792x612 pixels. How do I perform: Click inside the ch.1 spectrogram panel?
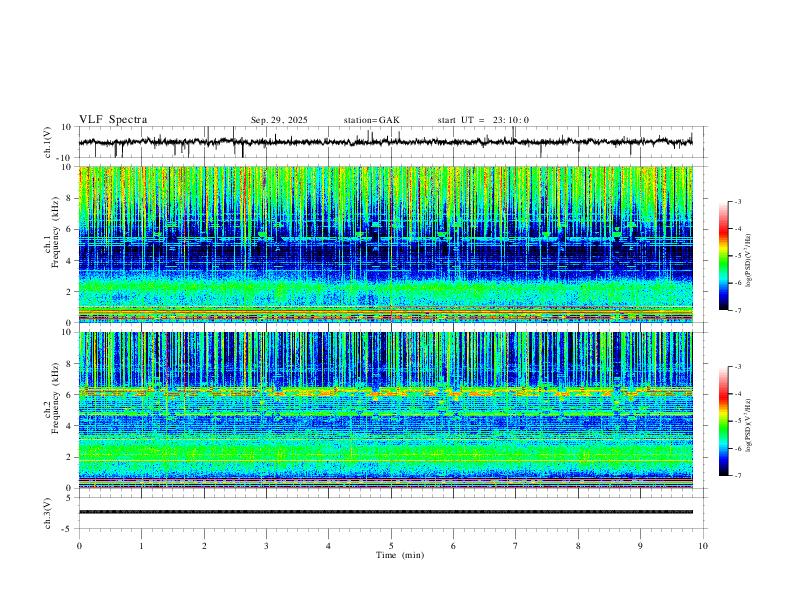point(386,244)
